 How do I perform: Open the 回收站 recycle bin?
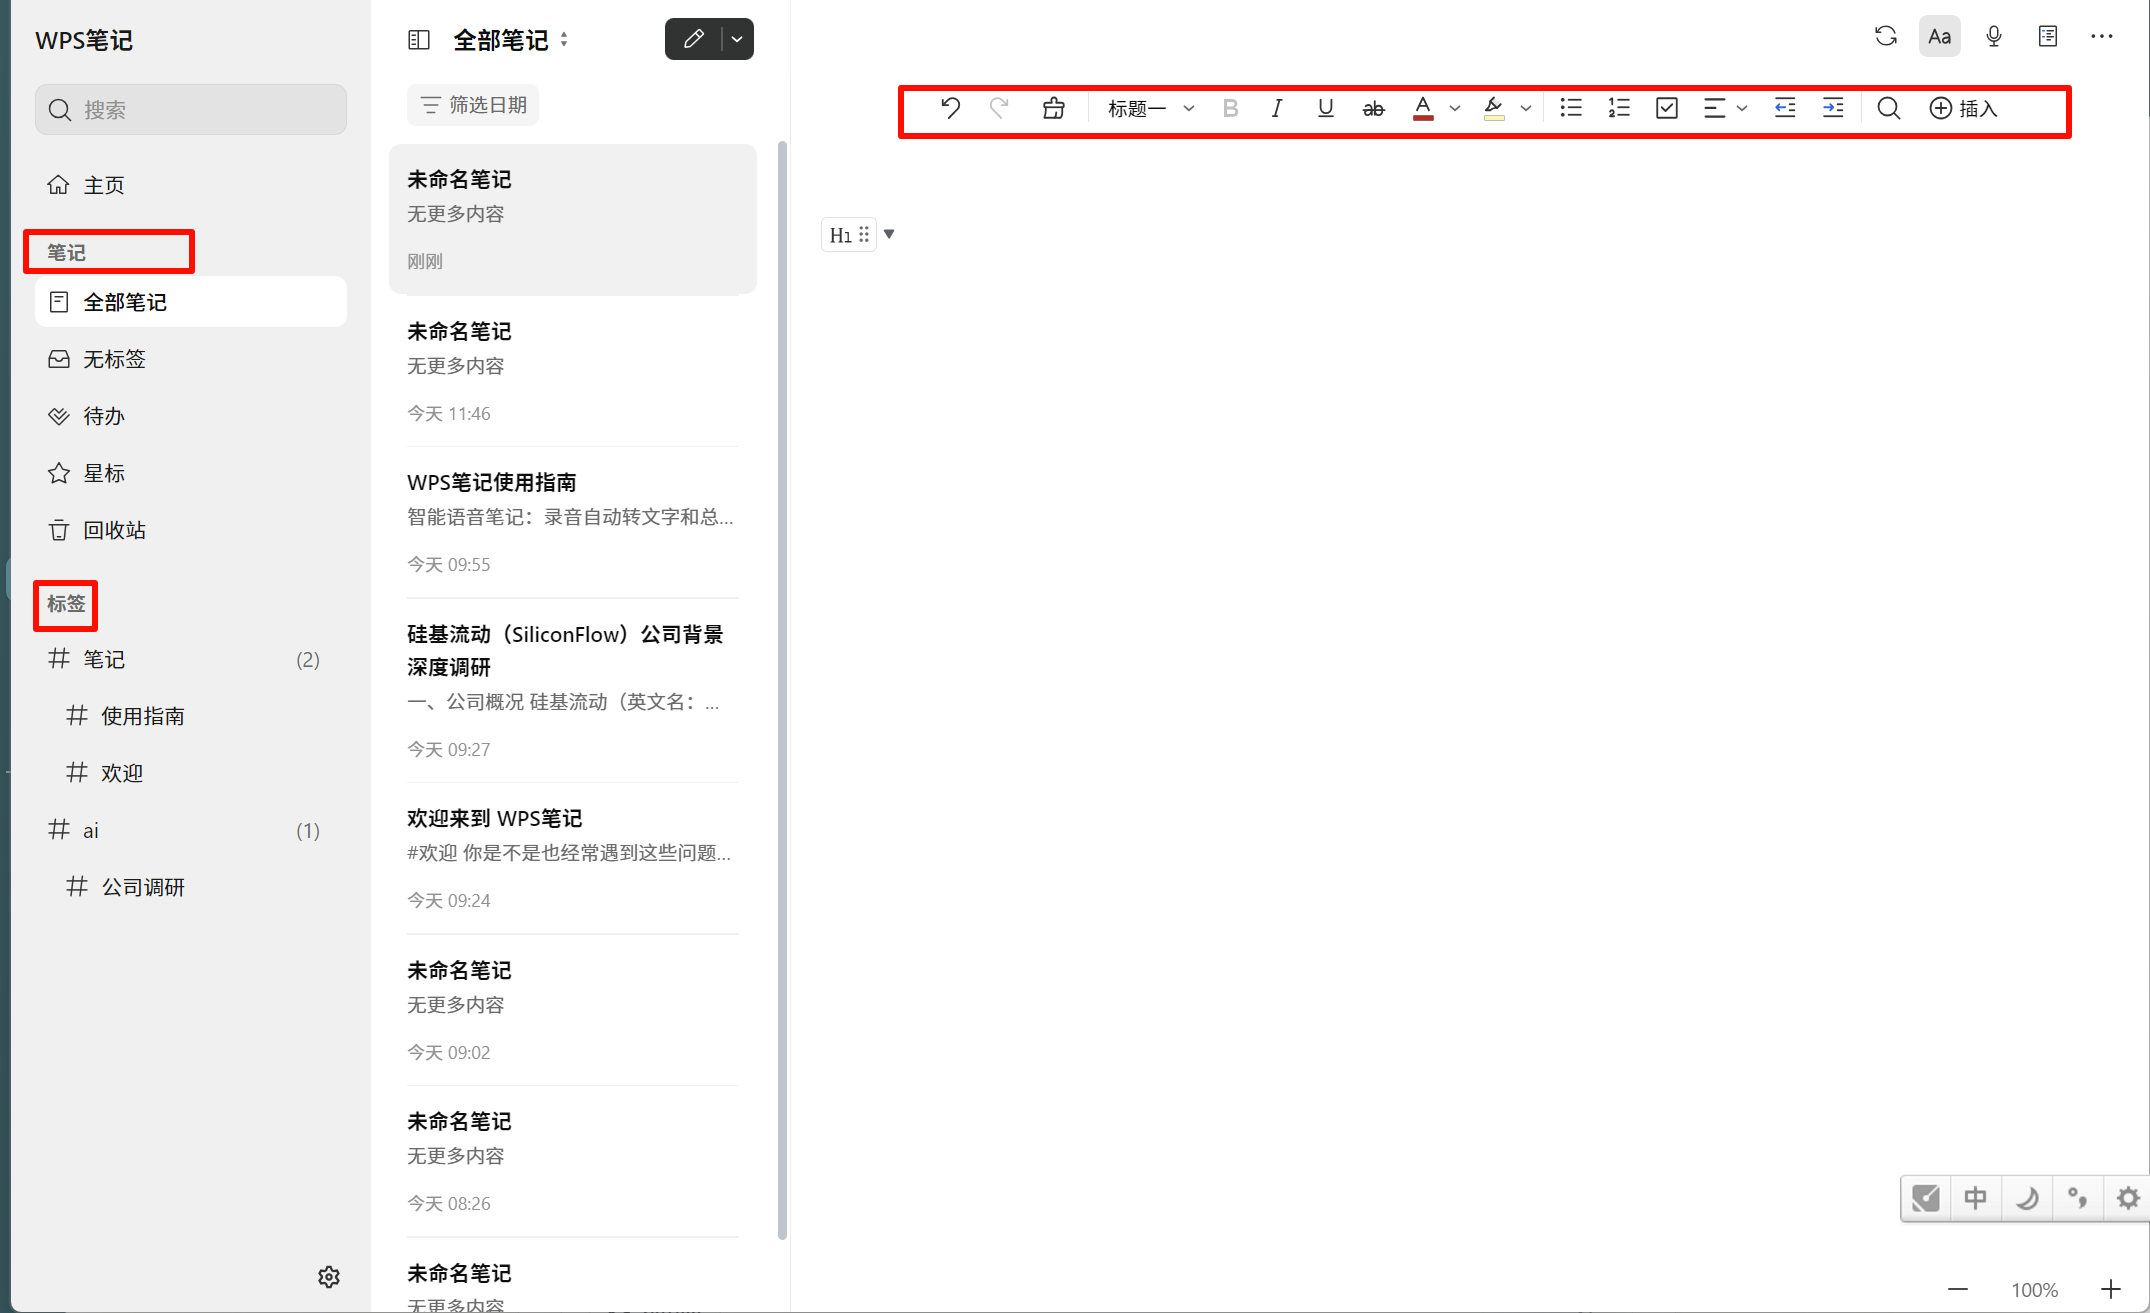(x=191, y=530)
